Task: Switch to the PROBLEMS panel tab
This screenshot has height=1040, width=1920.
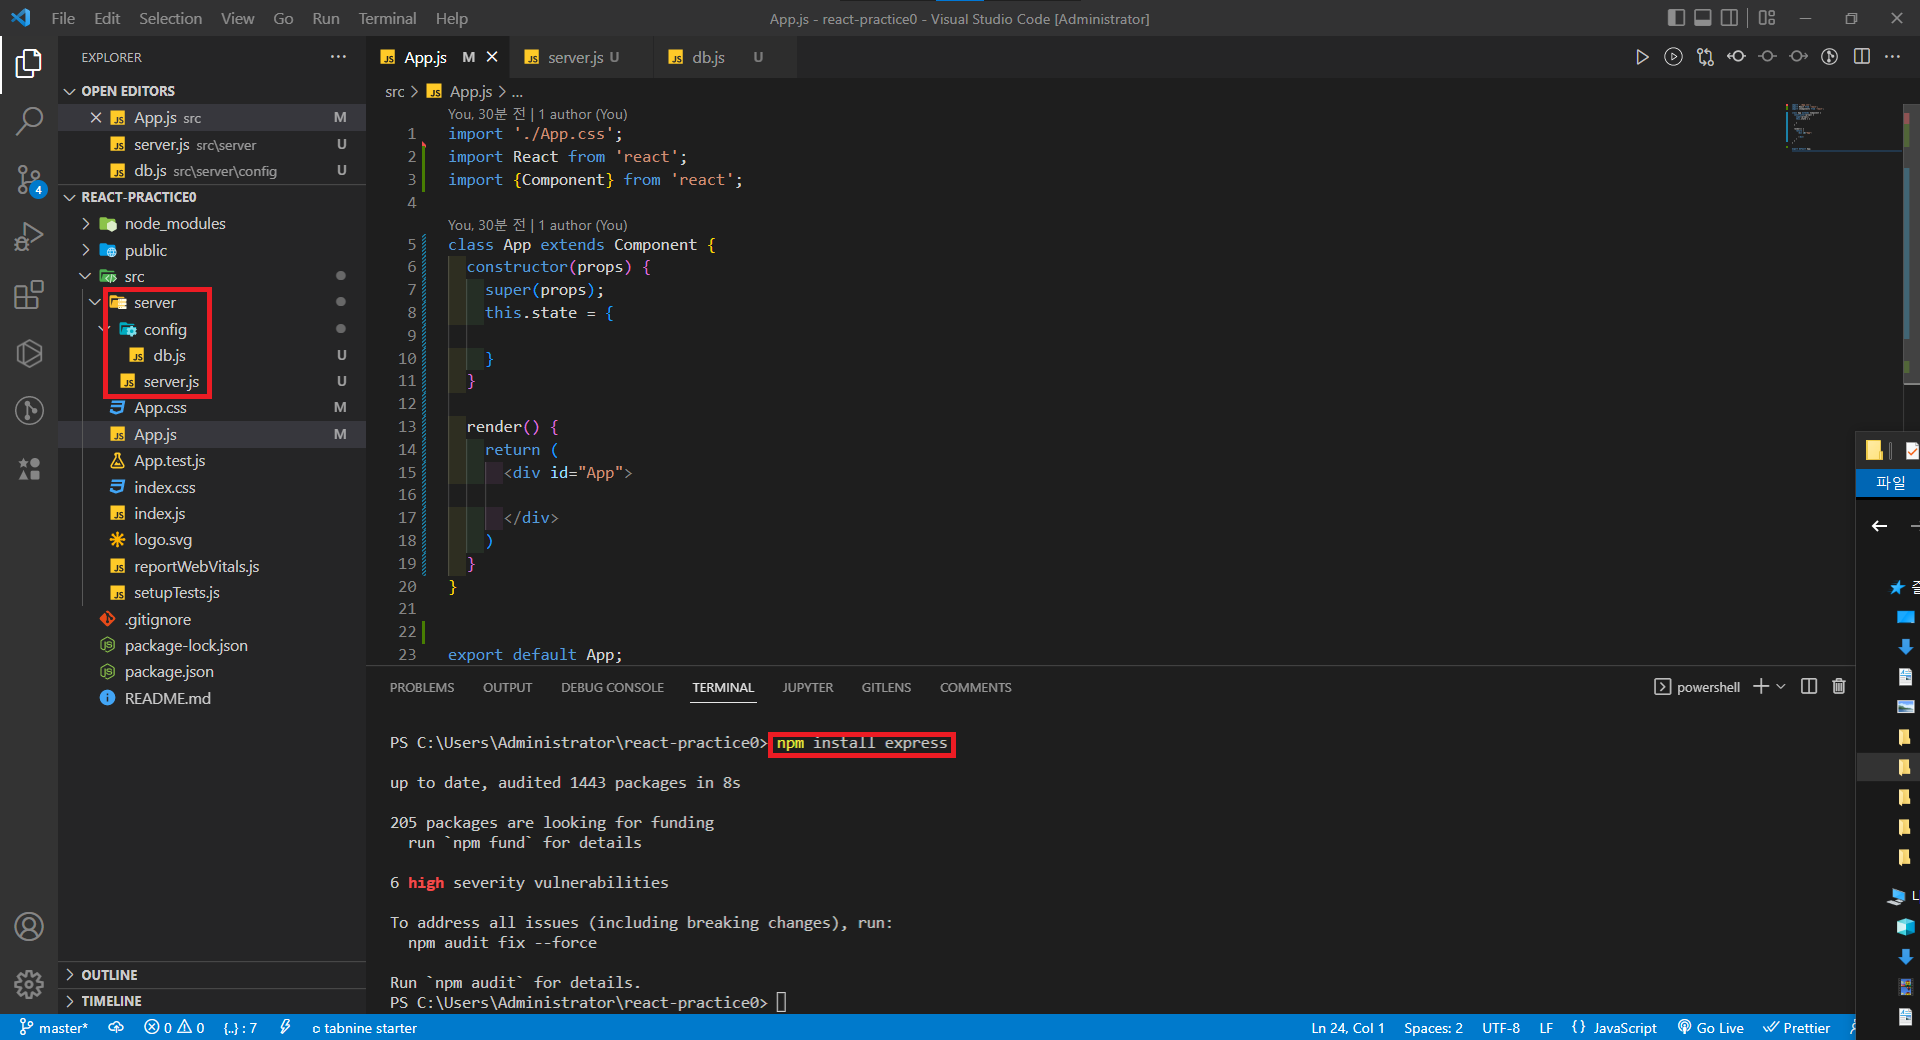Action: pyautogui.click(x=422, y=687)
